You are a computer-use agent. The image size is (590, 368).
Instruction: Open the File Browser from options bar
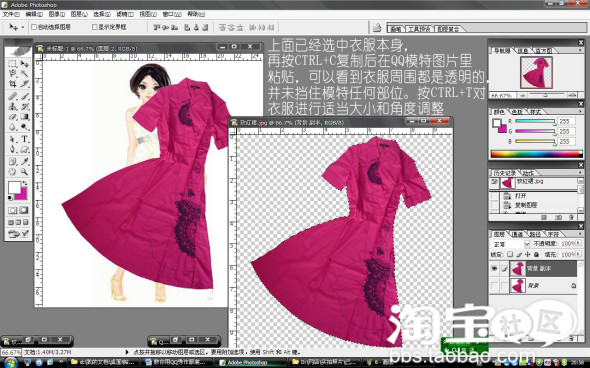coord(377,27)
